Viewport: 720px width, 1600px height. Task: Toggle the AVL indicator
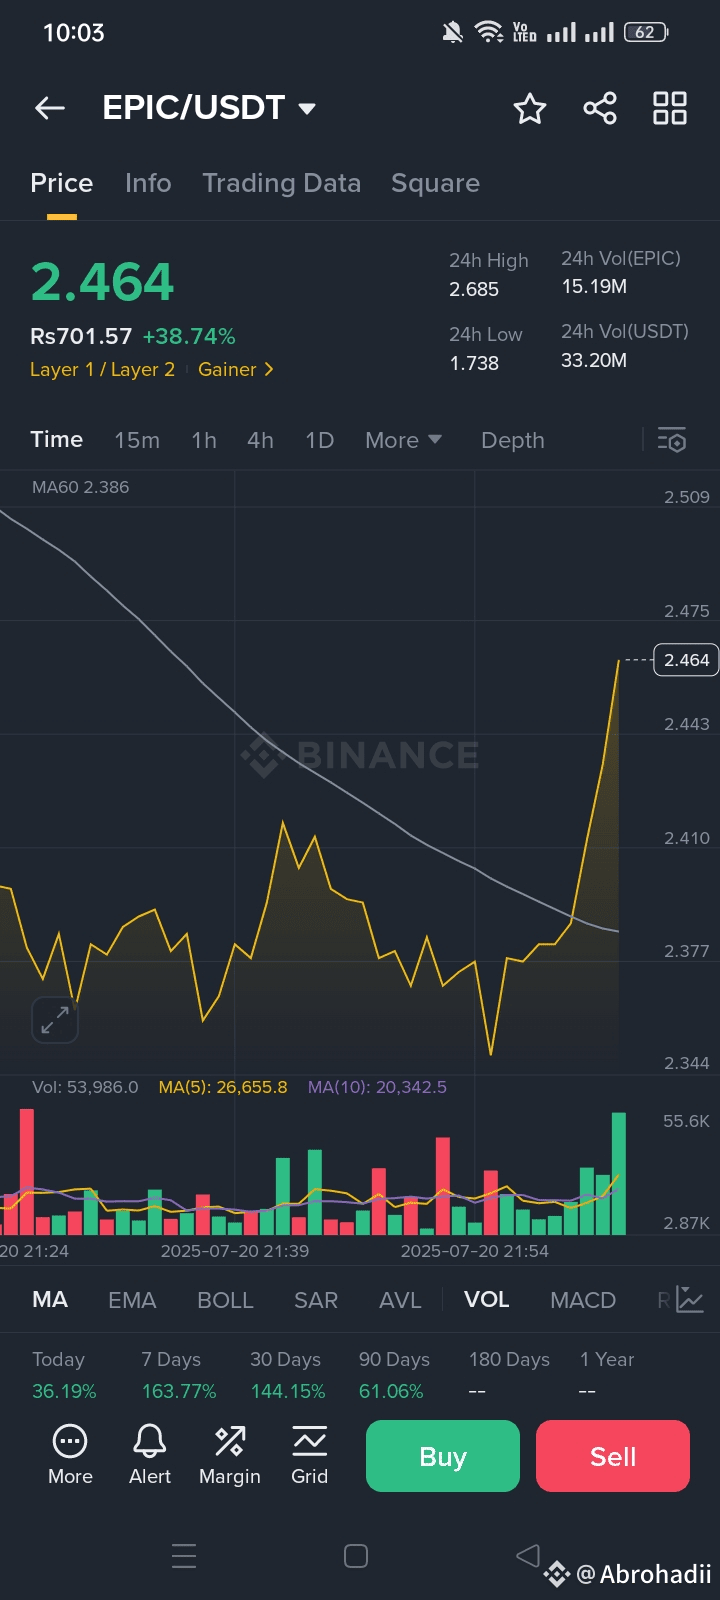[400, 1300]
